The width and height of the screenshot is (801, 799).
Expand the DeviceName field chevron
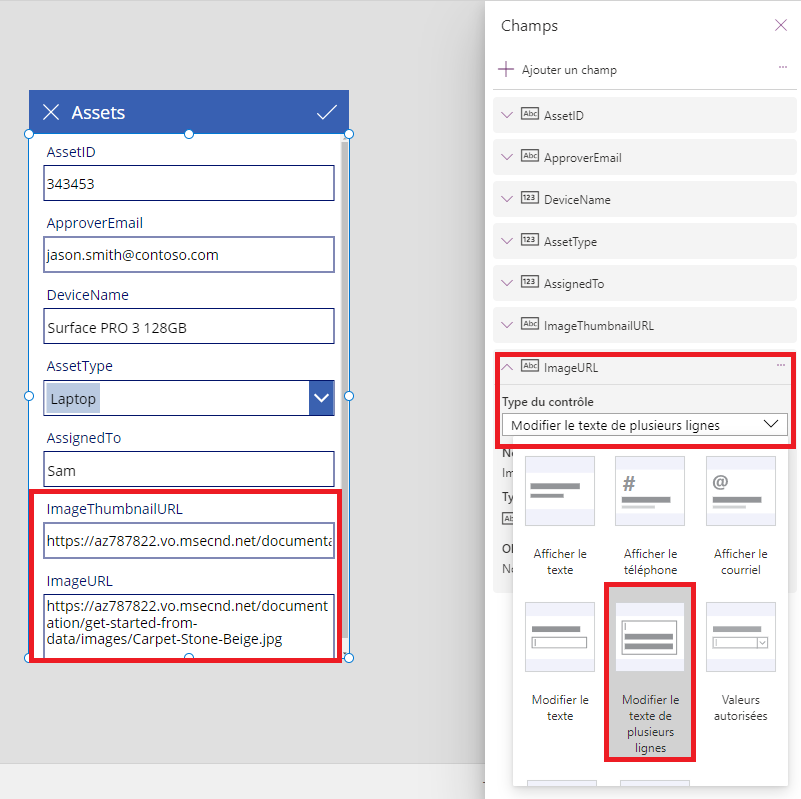pyautogui.click(x=507, y=199)
